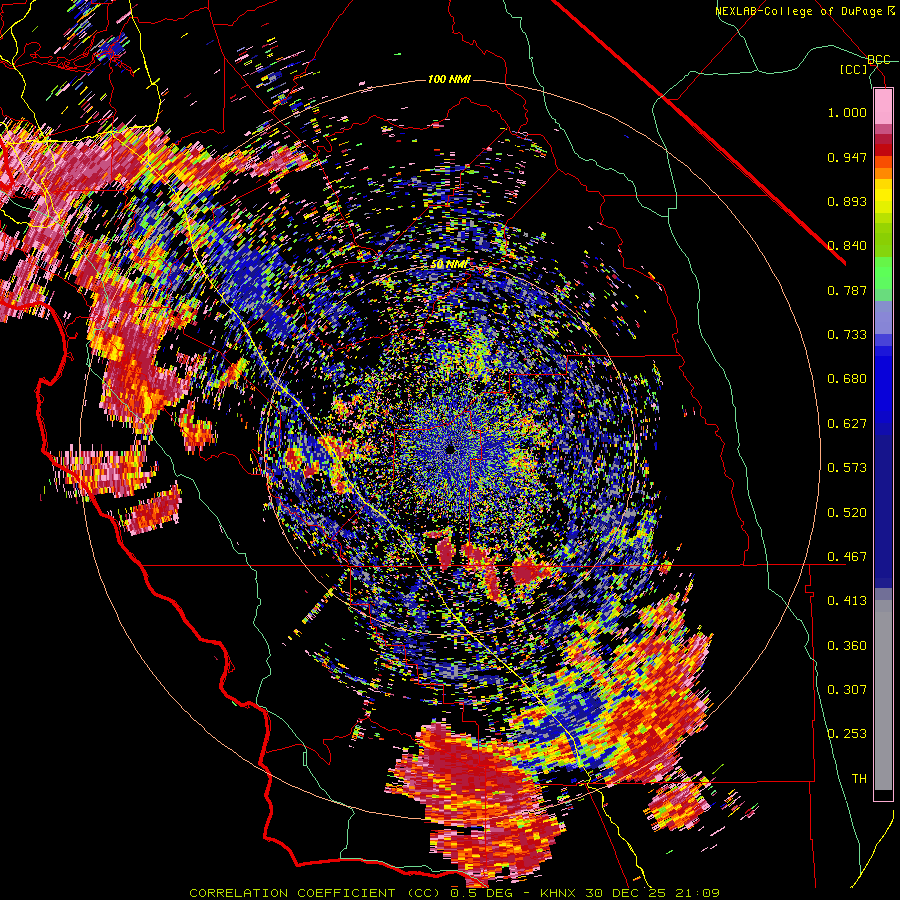Click the 0.840 color scale value
900x900 pixels.
pos(847,246)
